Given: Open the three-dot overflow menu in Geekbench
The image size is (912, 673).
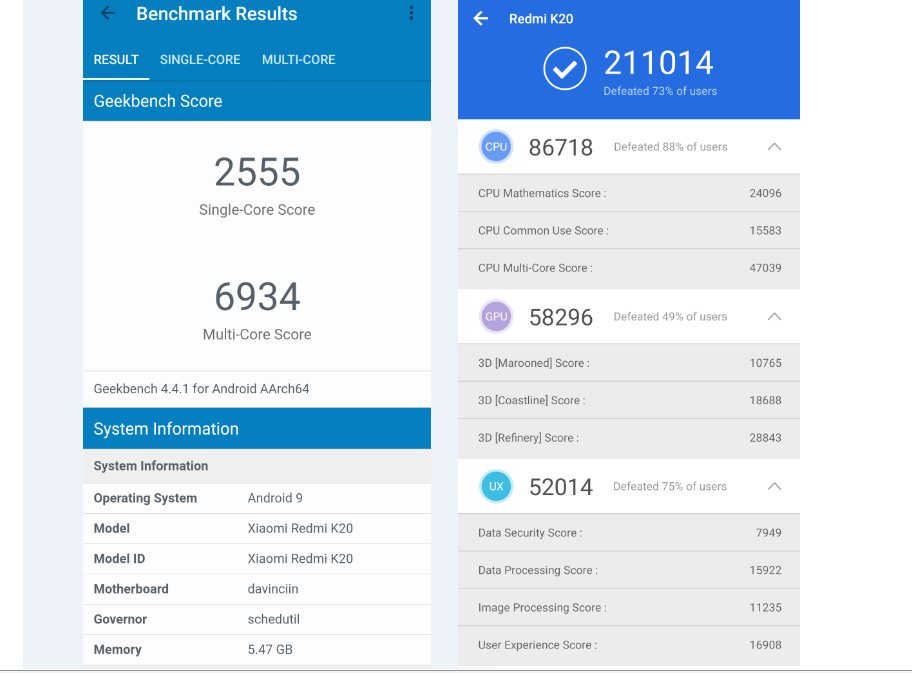Looking at the screenshot, I should tap(411, 13).
